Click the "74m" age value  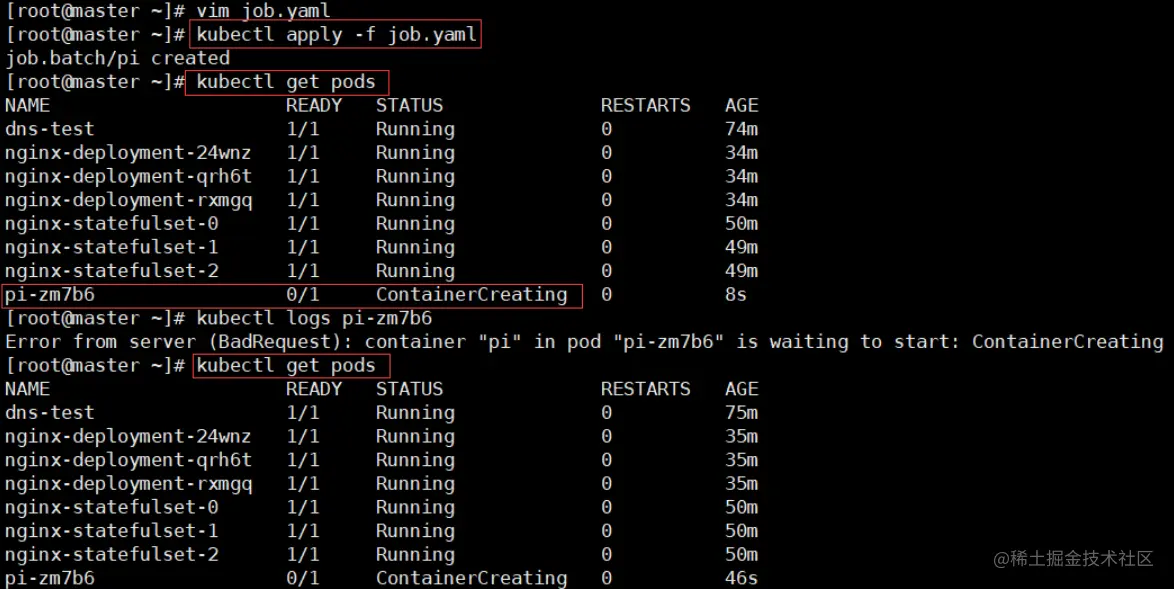pos(741,129)
